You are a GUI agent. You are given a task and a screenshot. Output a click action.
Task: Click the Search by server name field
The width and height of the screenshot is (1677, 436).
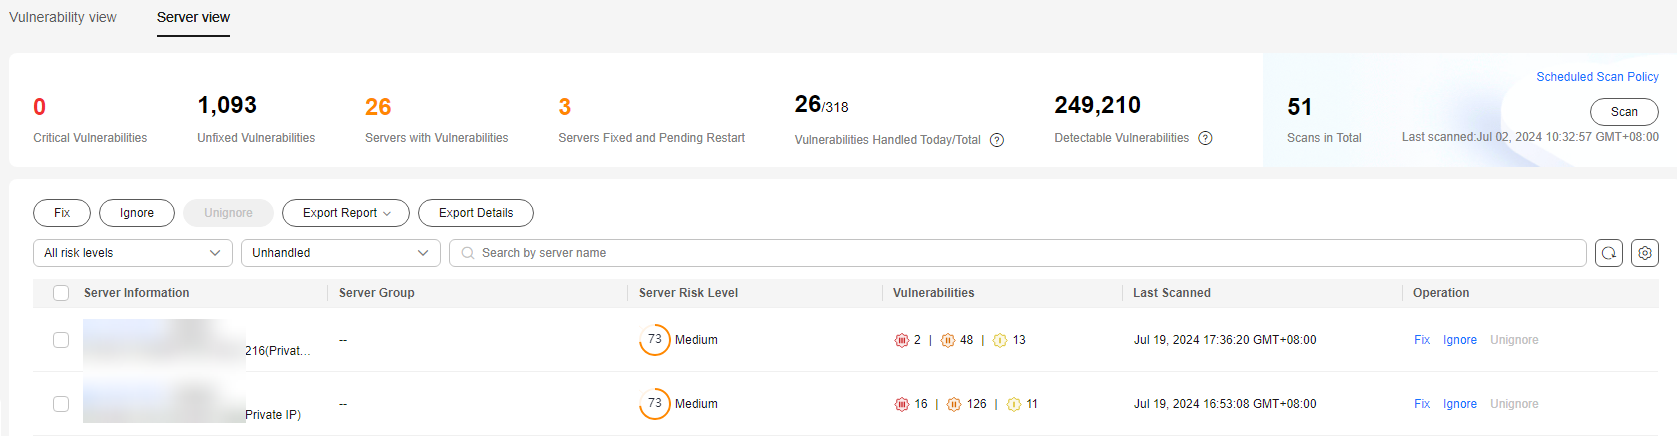(x=1018, y=253)
